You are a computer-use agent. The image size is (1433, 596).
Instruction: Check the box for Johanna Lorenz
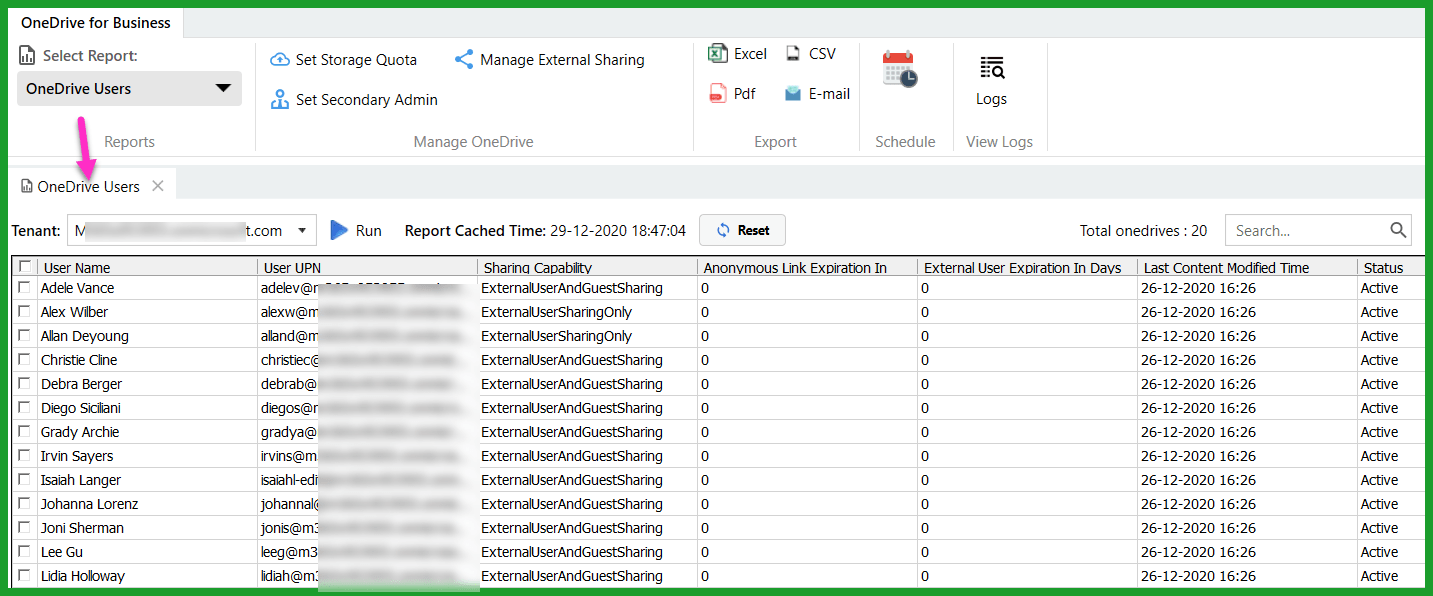pyautogui.click(x=24, y=504)
